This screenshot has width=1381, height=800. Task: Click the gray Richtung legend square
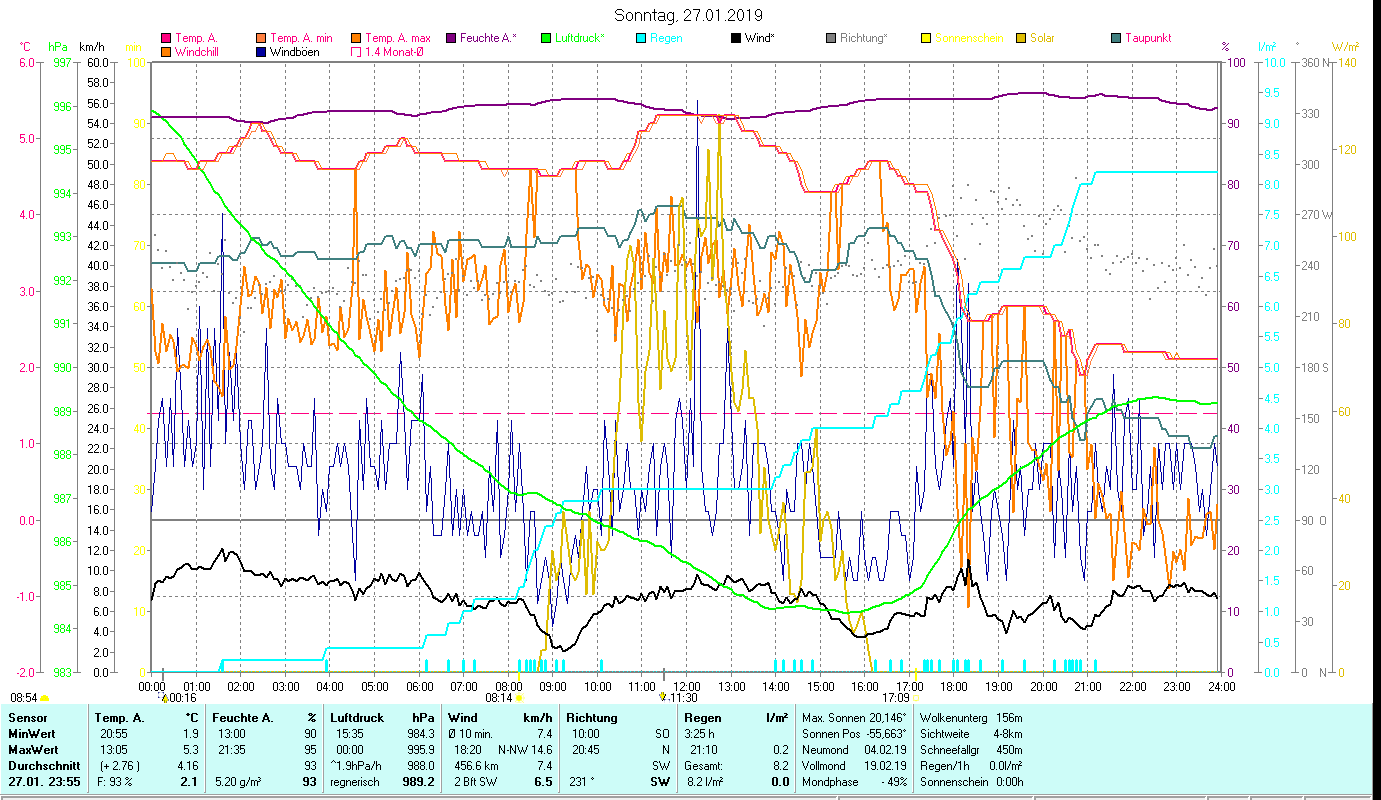(831, 38)
